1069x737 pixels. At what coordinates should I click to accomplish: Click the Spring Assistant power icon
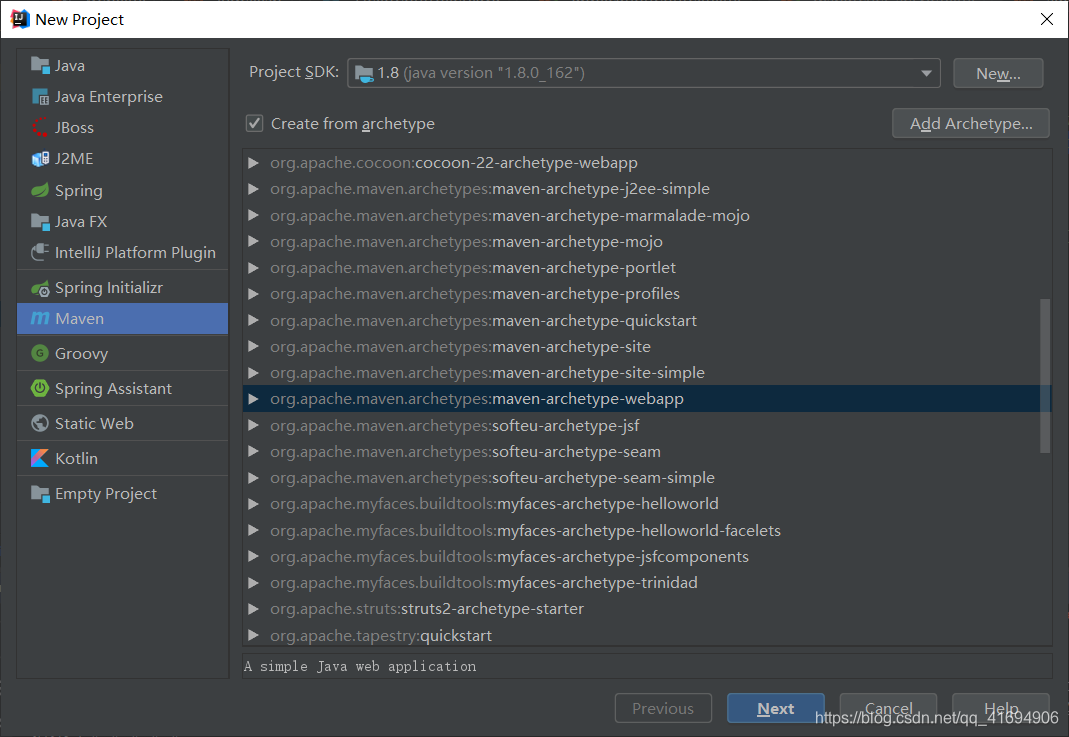pos(40,388)
